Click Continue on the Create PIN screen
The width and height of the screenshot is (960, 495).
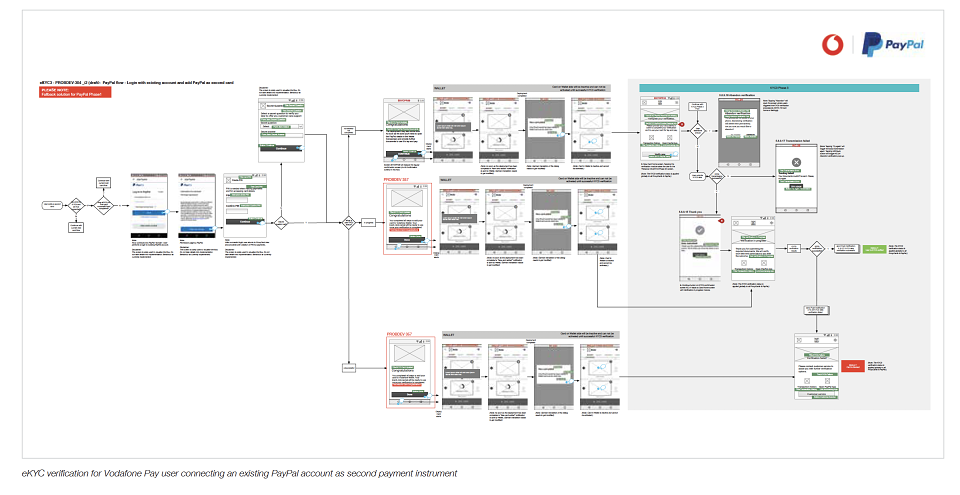coord(244,221)
